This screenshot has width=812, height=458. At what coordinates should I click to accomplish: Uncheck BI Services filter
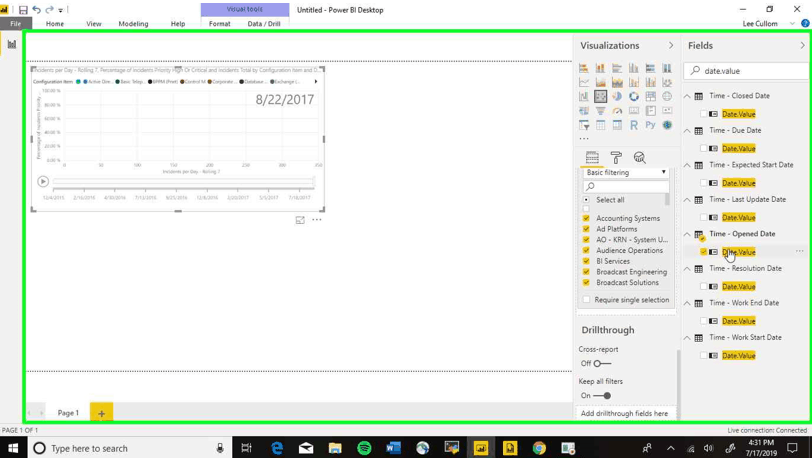(x=586, y=261)
